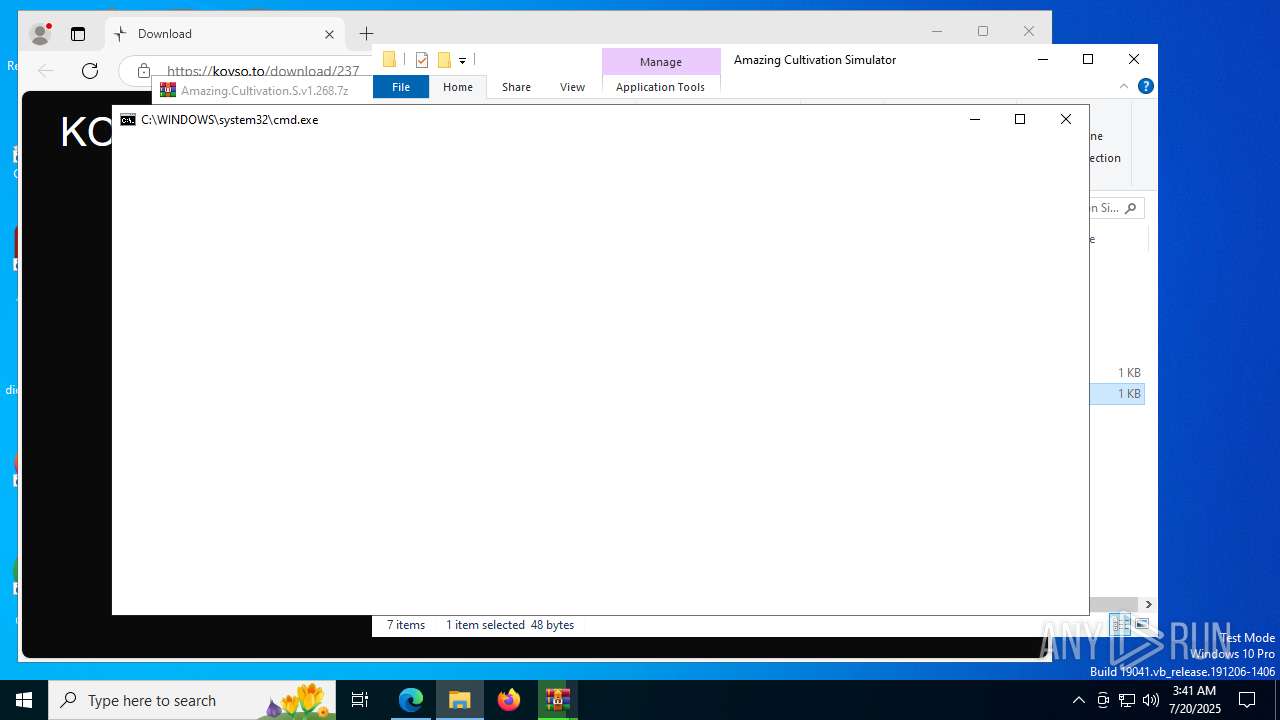The height and width of the screenshot is (720, 1280).
Task: Switch Explorer to Details view icon
Action: tap(1121, 624)
